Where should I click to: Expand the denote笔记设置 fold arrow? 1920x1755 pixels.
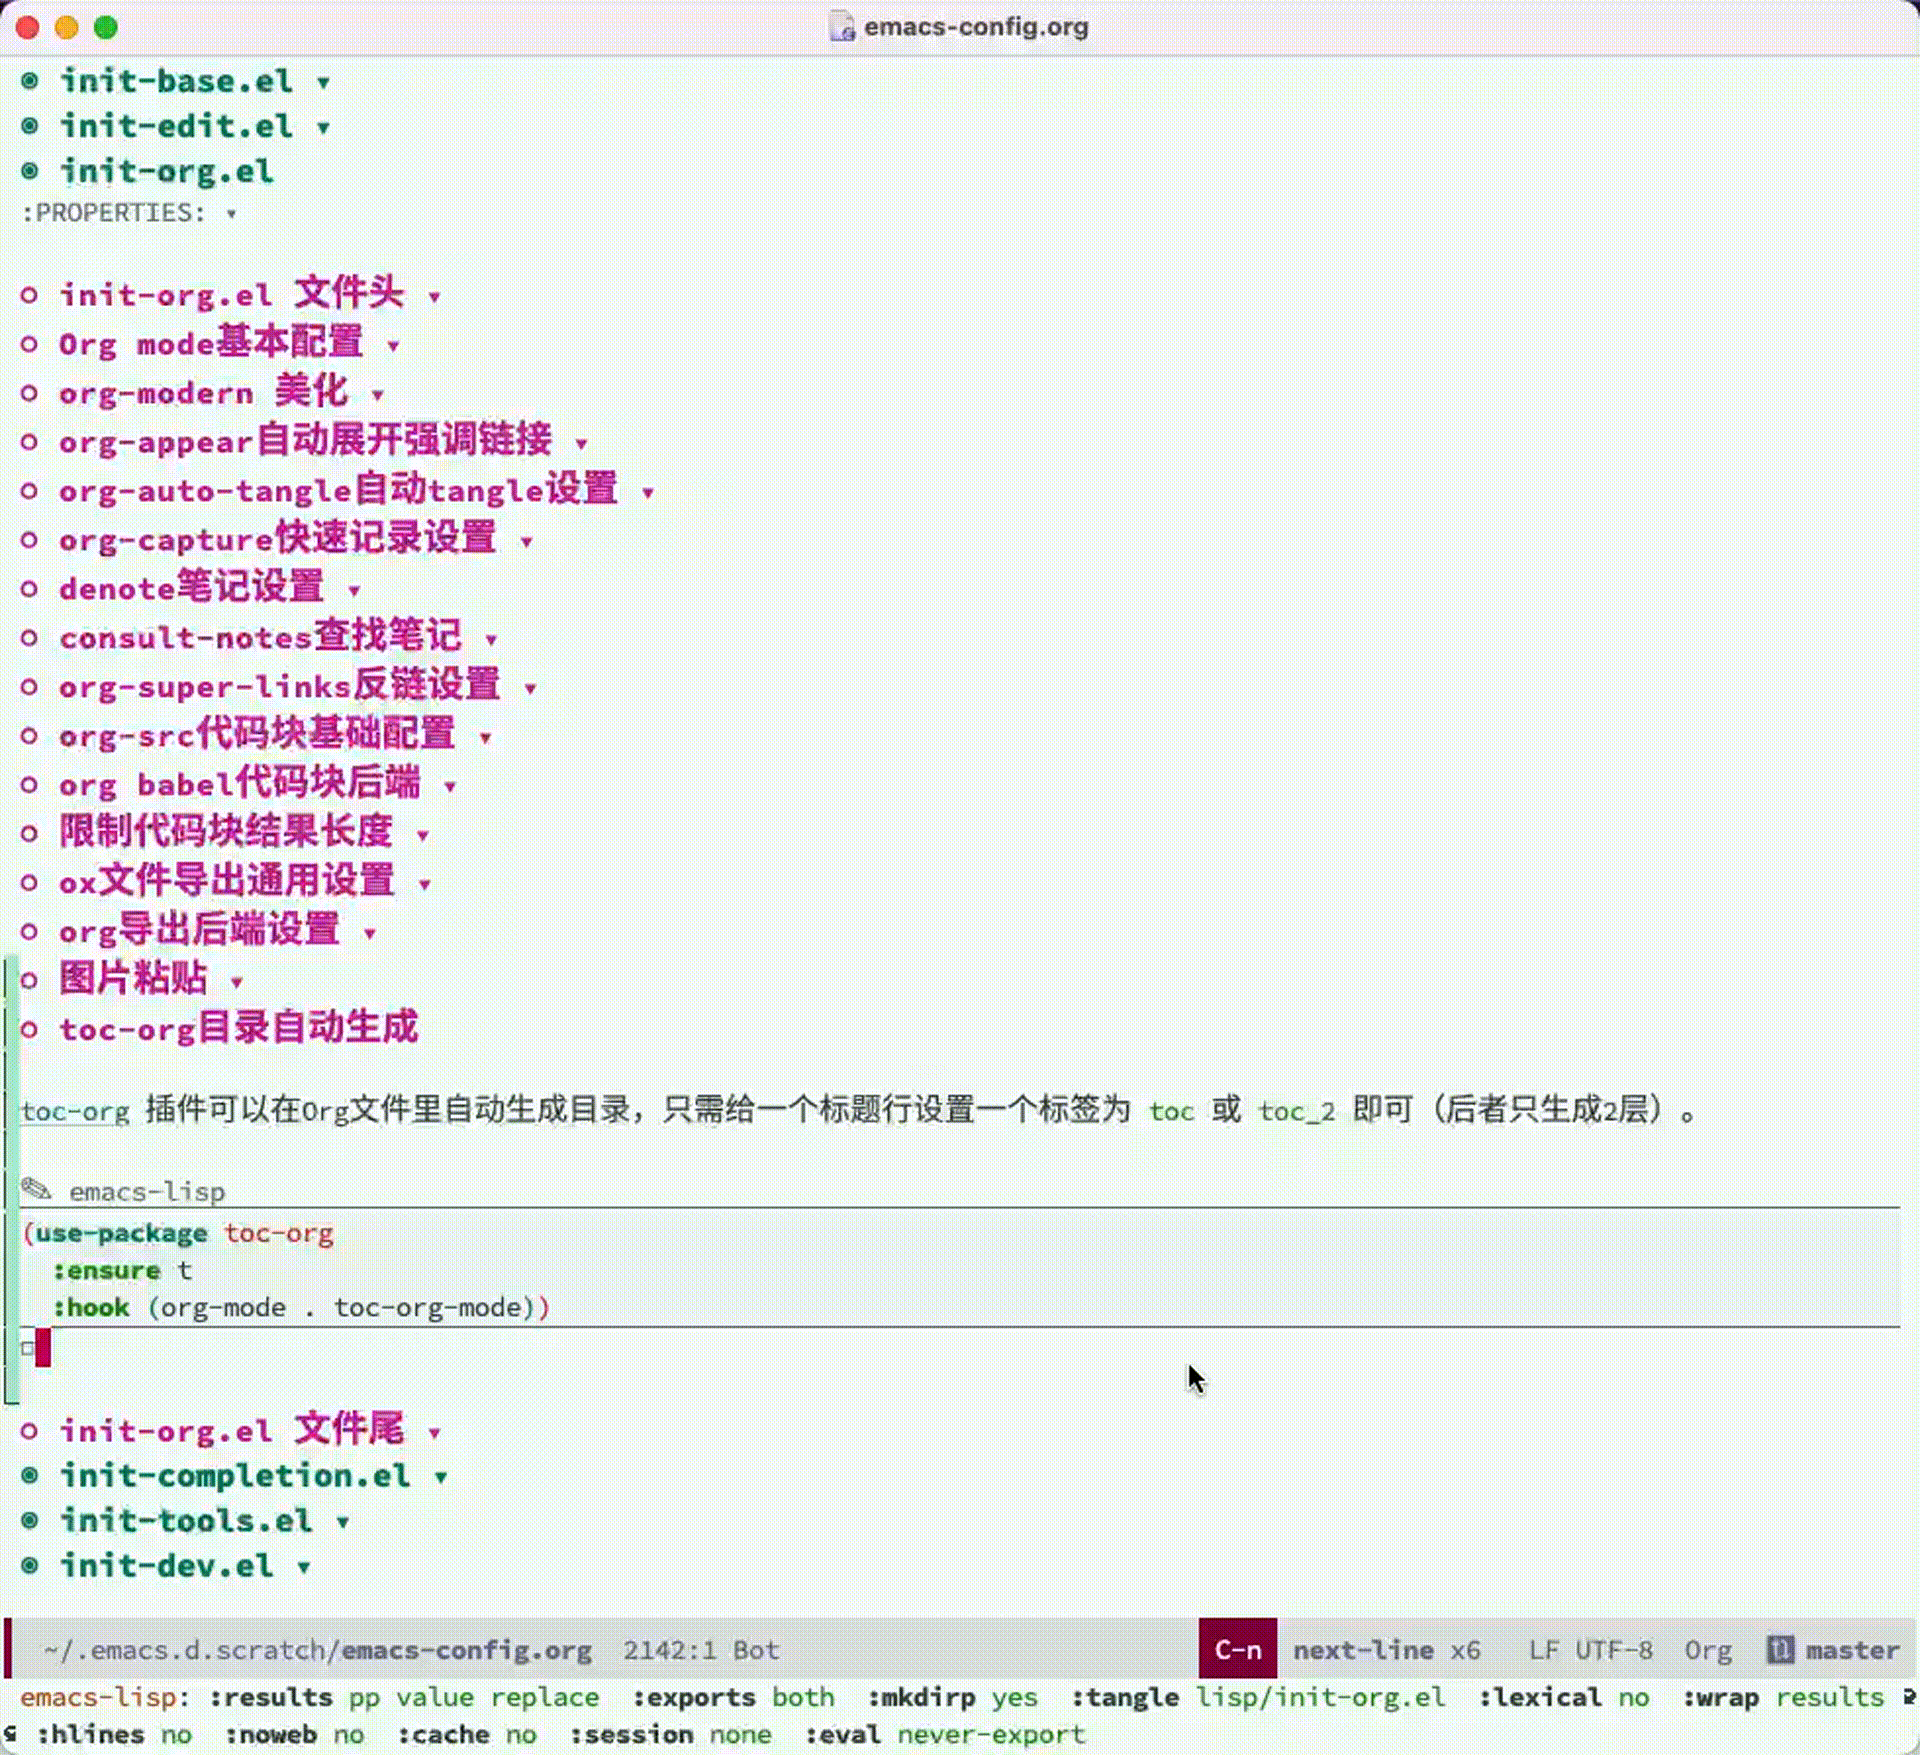tap(354, 591)
